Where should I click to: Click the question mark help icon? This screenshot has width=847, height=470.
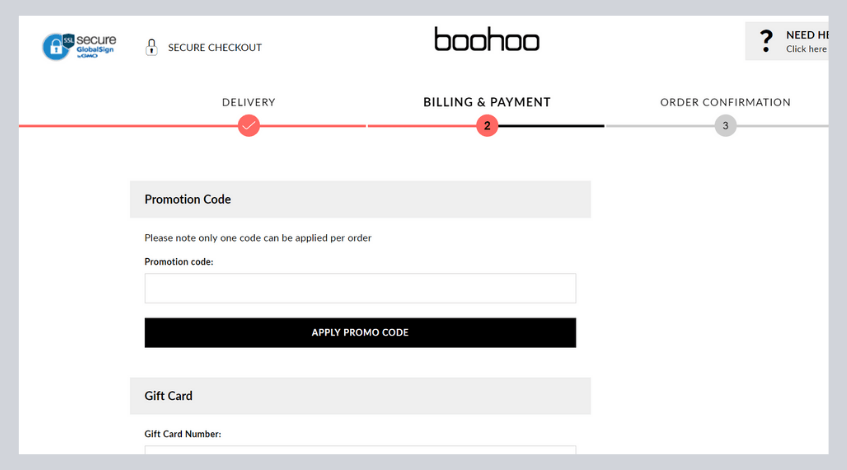pyautogui.click(x=766, y=41)
